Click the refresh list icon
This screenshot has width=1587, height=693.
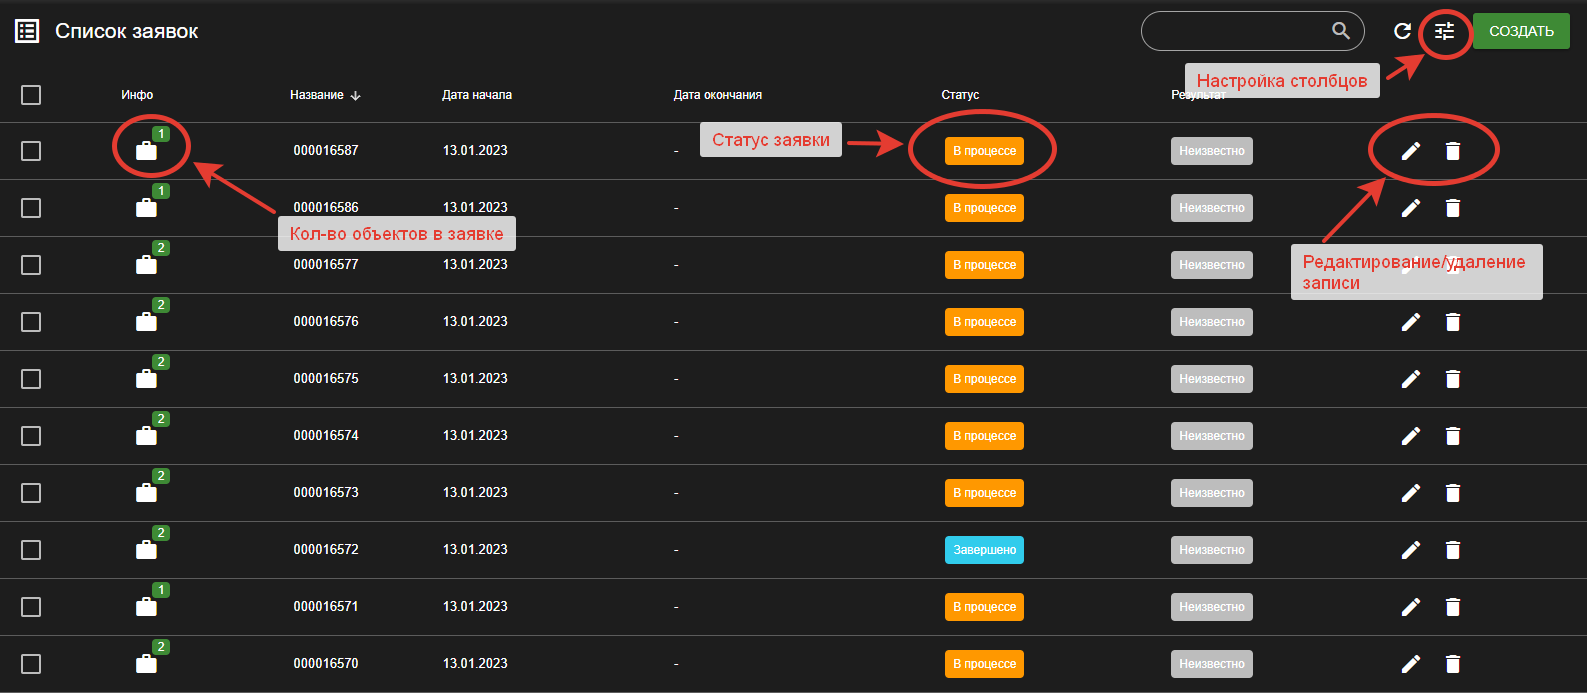tap(1402, 31)
